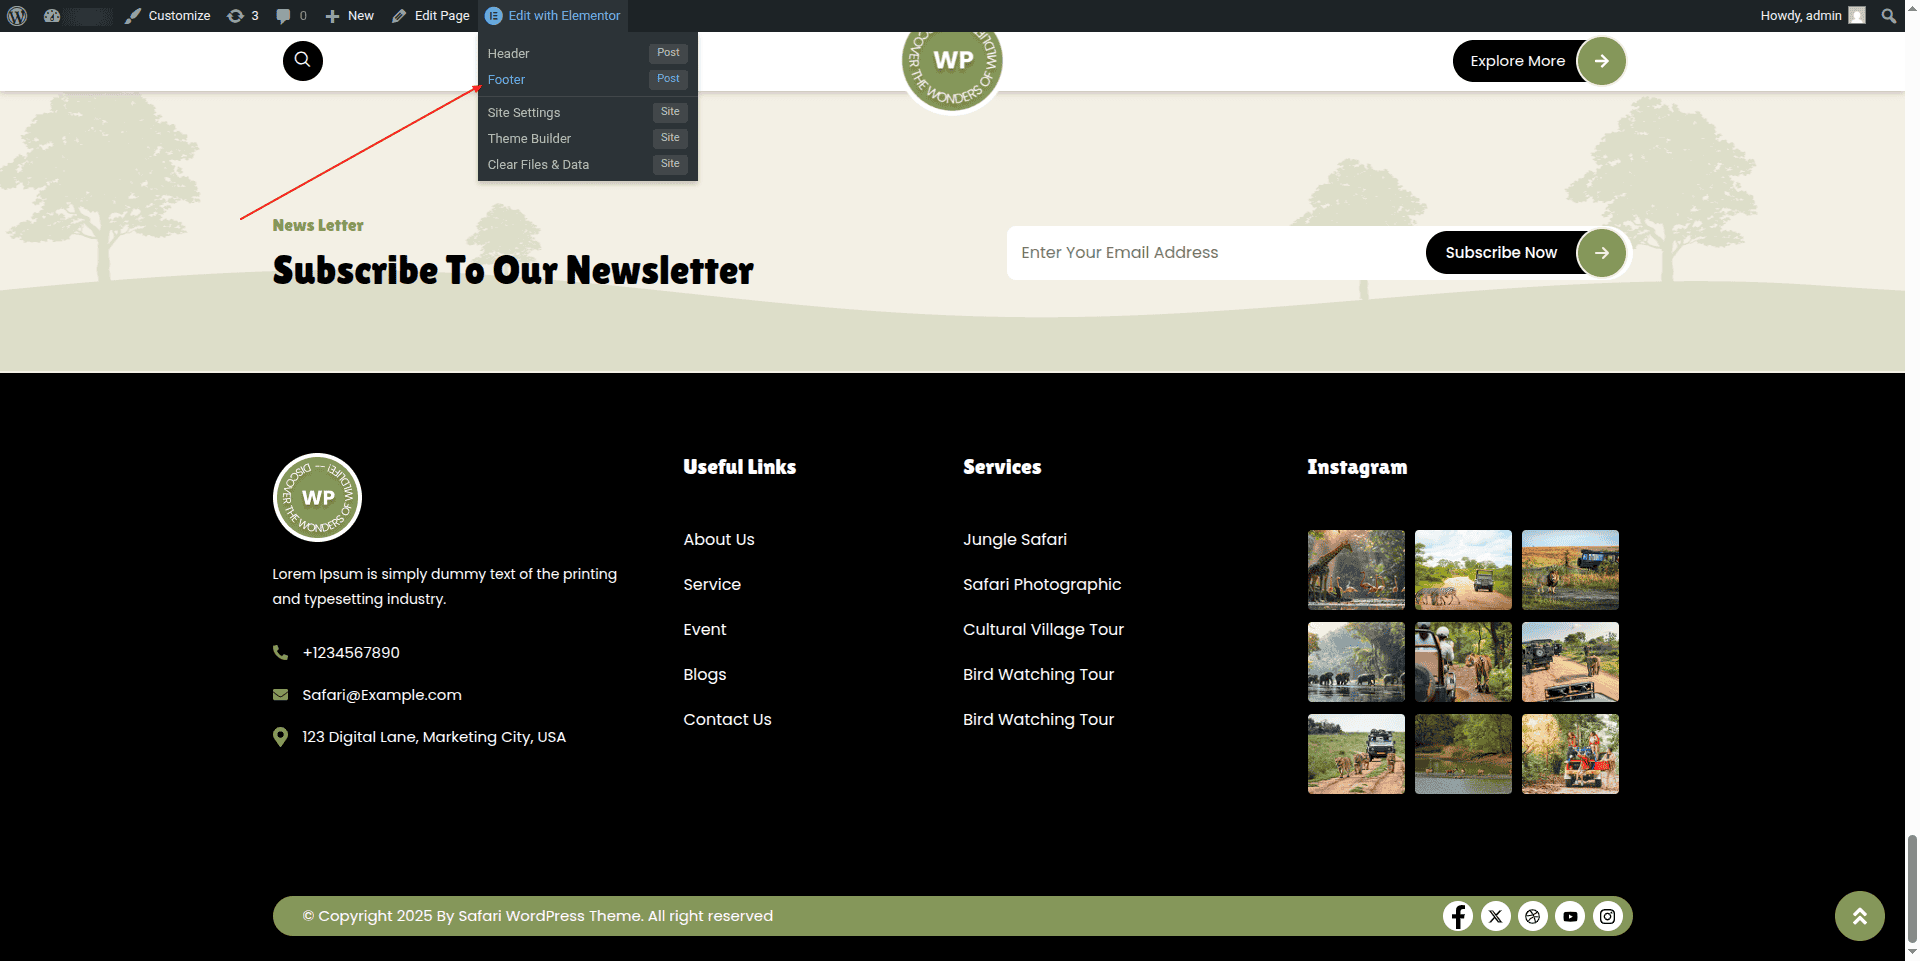Open the X (Twitter) social icon
This screenshot has height=961, width=1920.
coord(1495,916)
